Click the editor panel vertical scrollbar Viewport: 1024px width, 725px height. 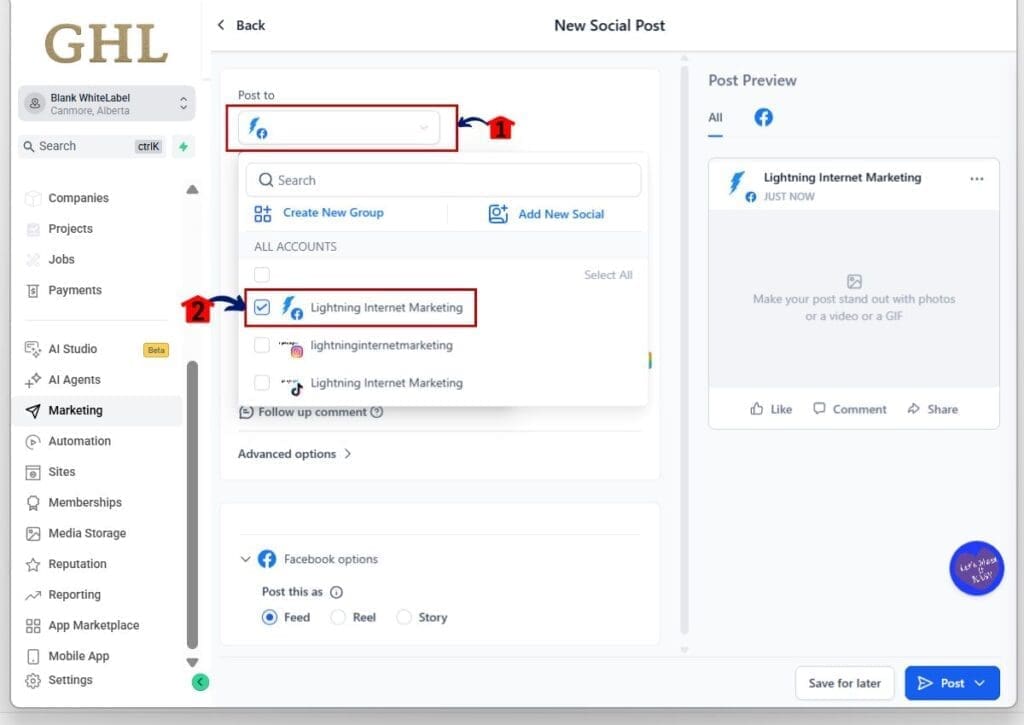[x=684, y=350]
